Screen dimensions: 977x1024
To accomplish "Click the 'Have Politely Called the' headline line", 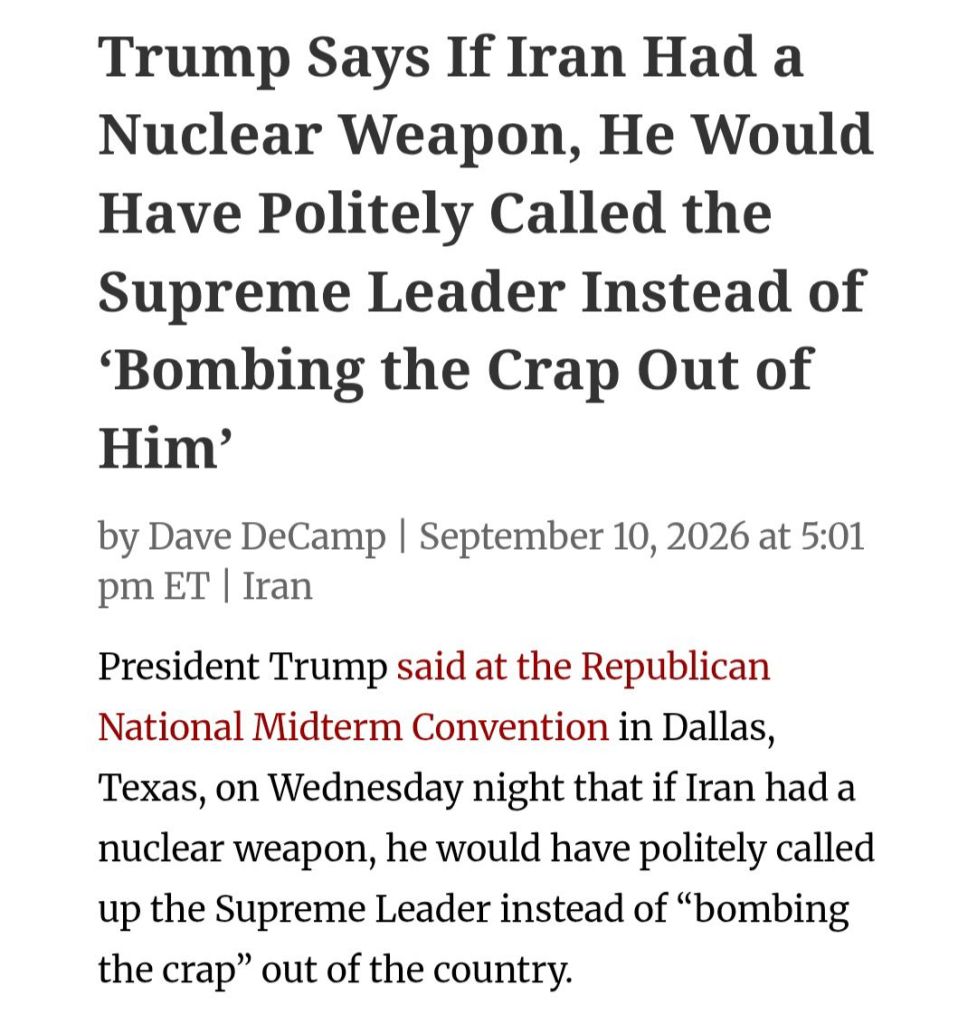I will pos(436,214).
